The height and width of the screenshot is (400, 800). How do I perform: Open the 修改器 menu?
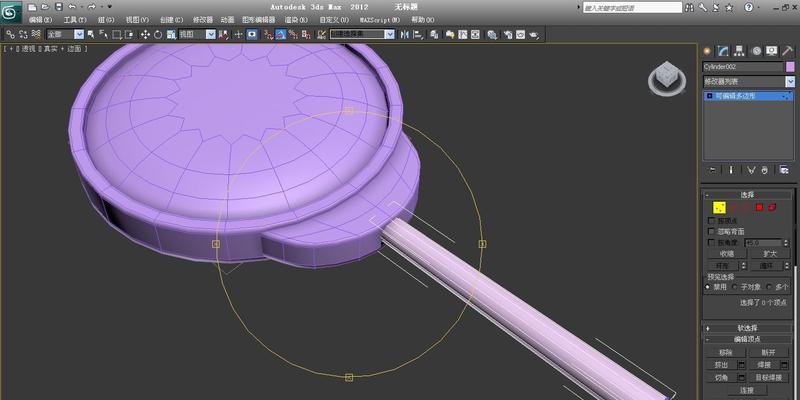coord(203,20)
